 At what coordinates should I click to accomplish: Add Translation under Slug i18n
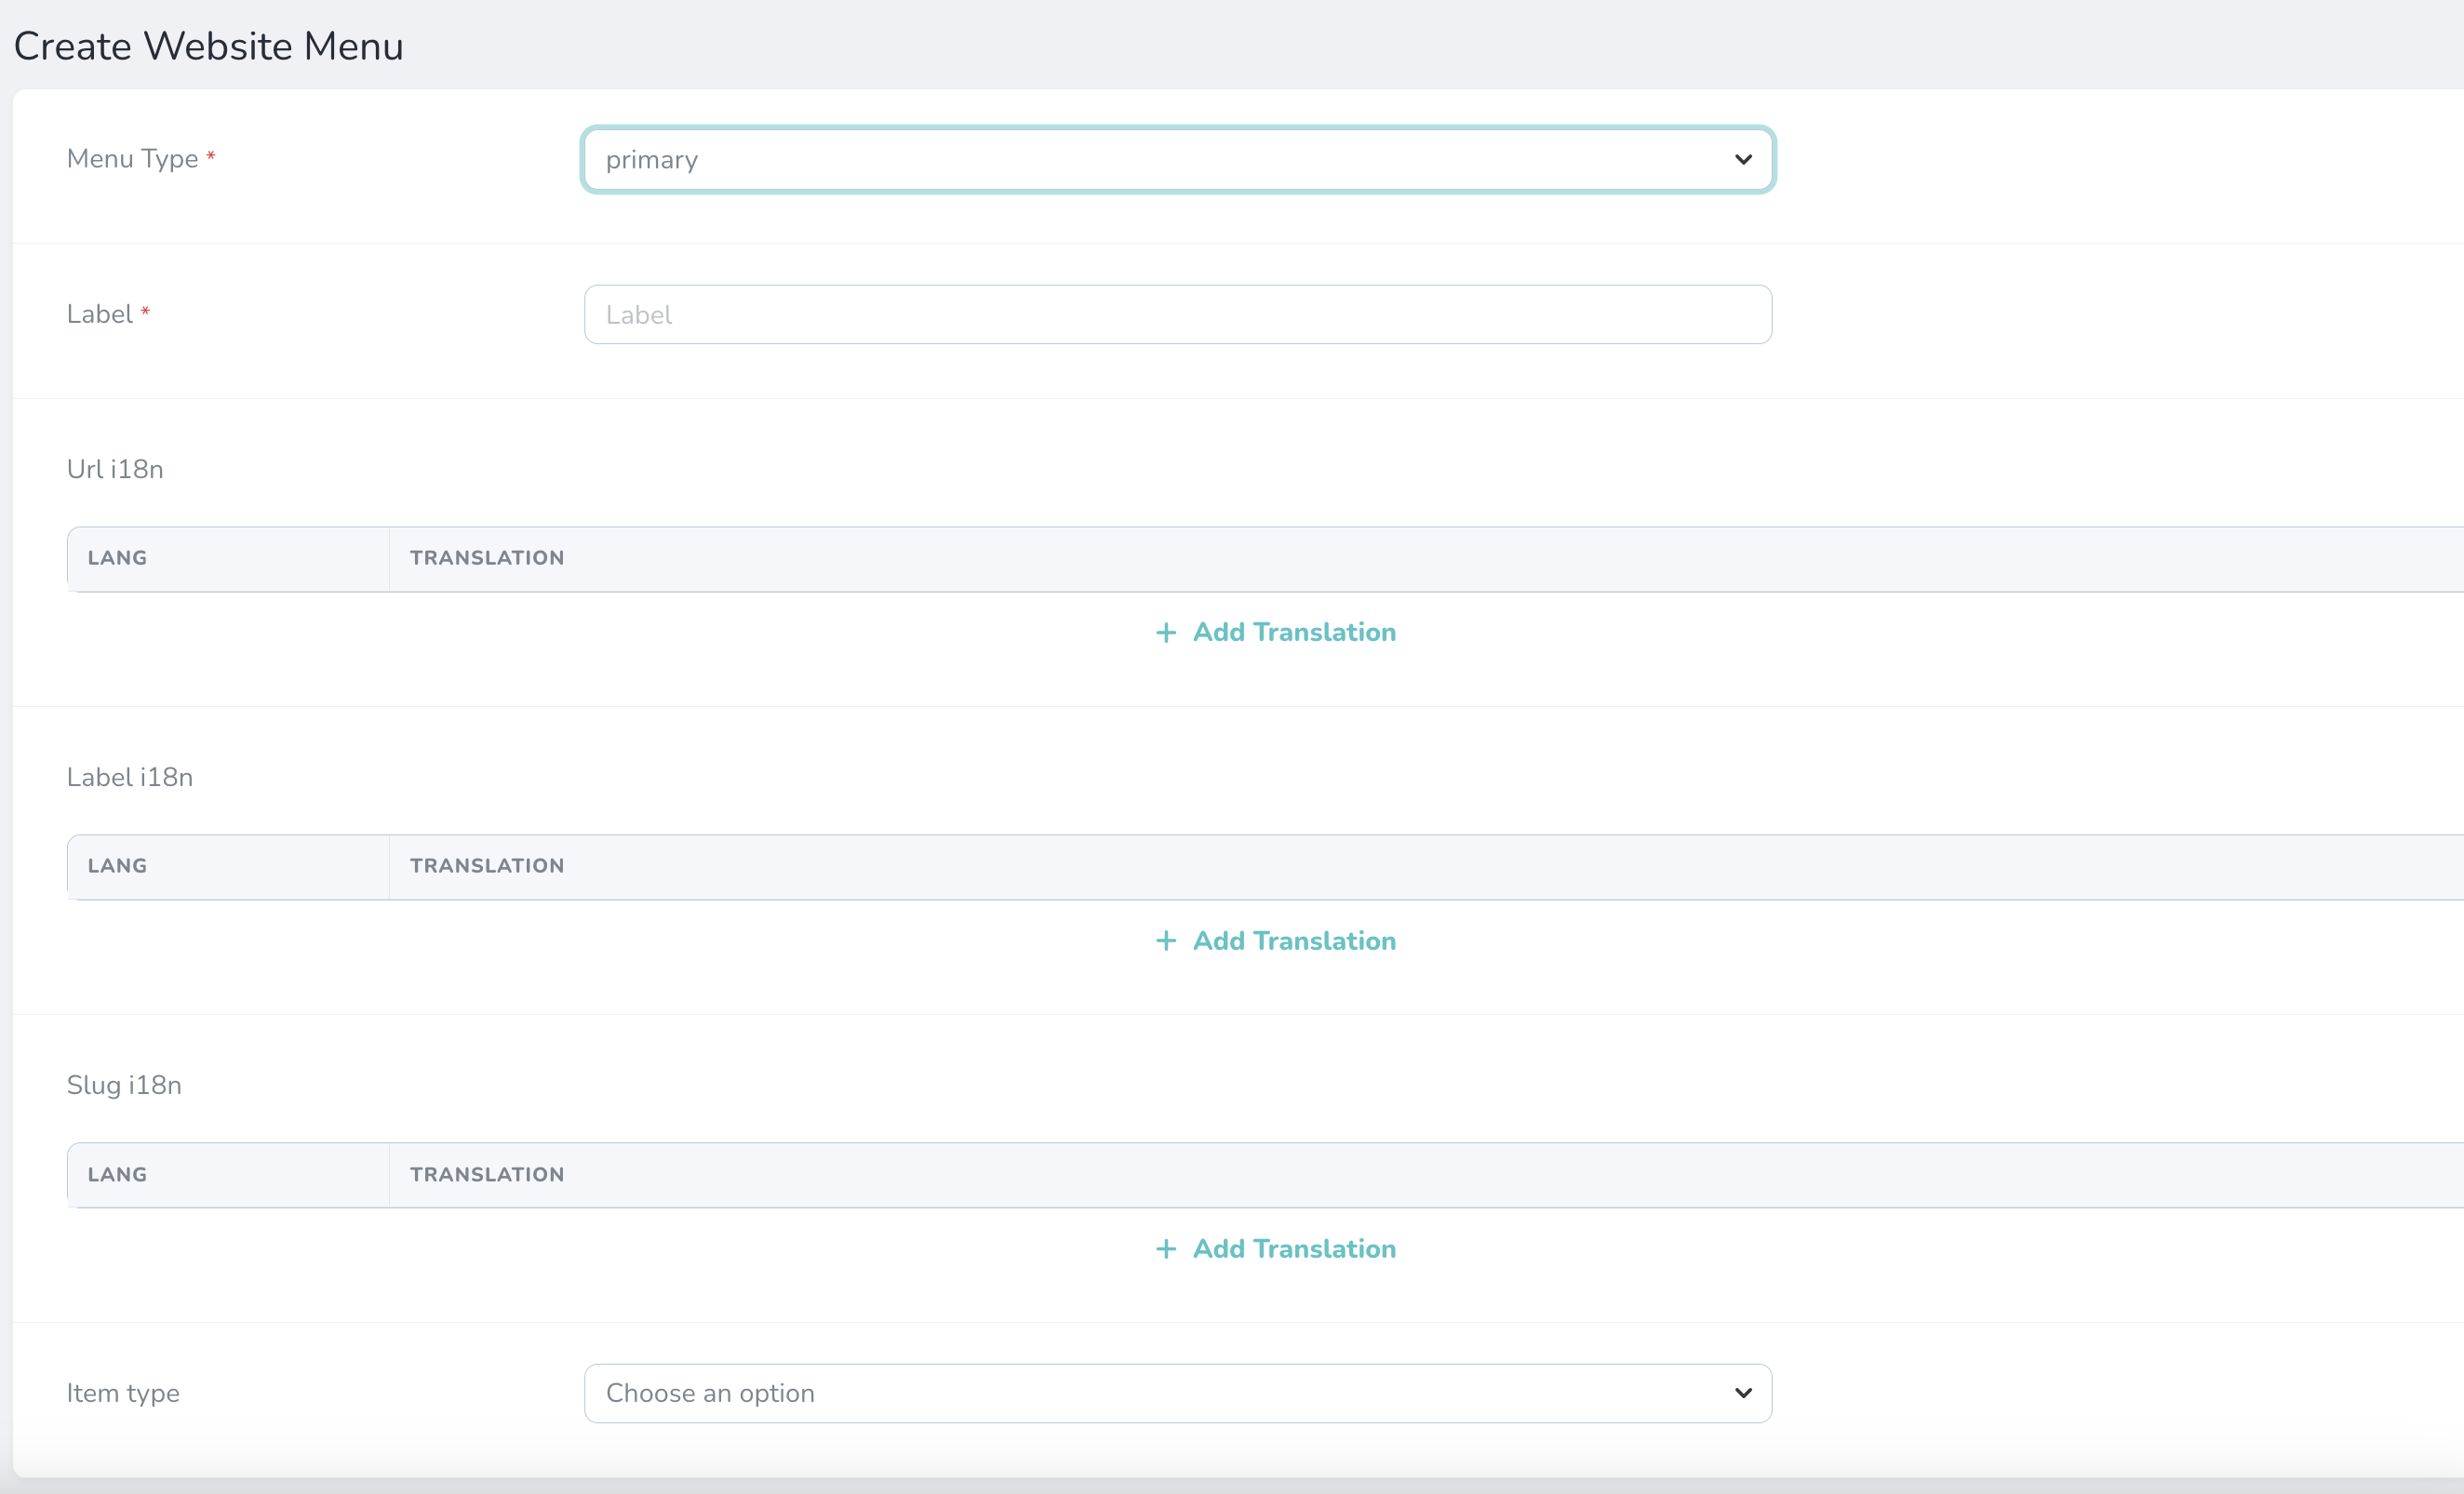tap(1293, 1249)
